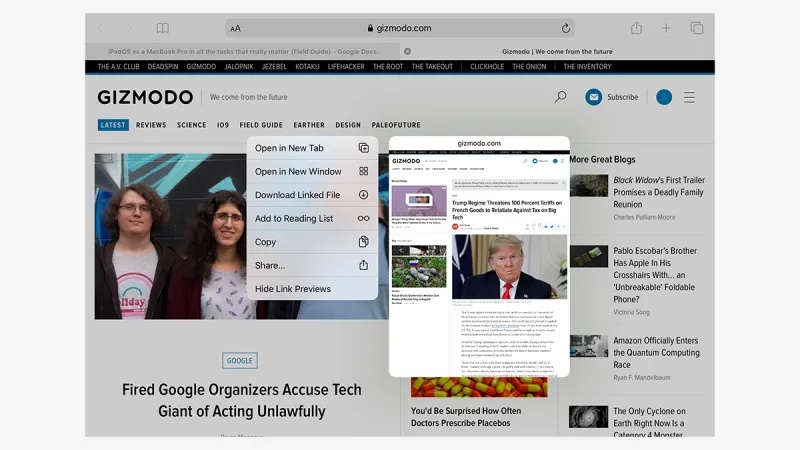Viewport: 800px width, 450px height.
Task: Open the SCIENCE section
Action: (x=191, y=125)
